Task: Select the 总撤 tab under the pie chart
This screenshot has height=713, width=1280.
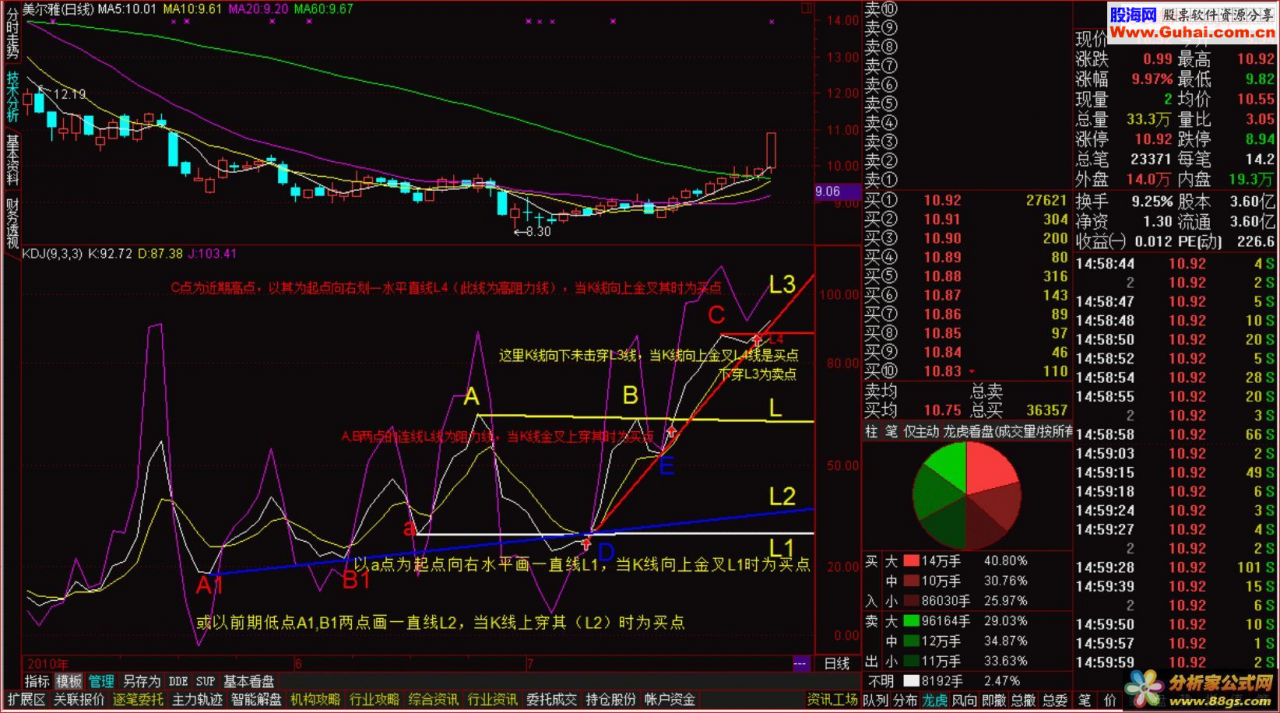Action: tap(1024, 700)
